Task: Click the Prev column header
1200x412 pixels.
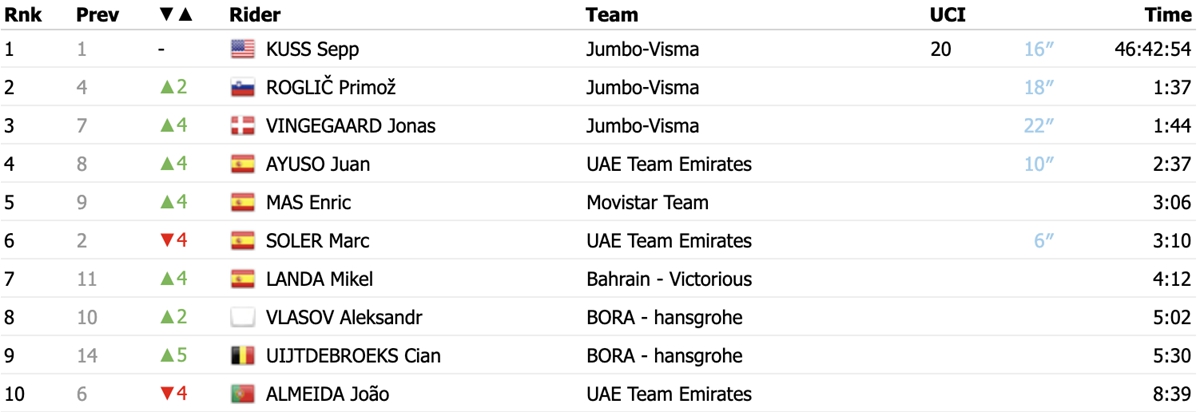Action: 98,15
